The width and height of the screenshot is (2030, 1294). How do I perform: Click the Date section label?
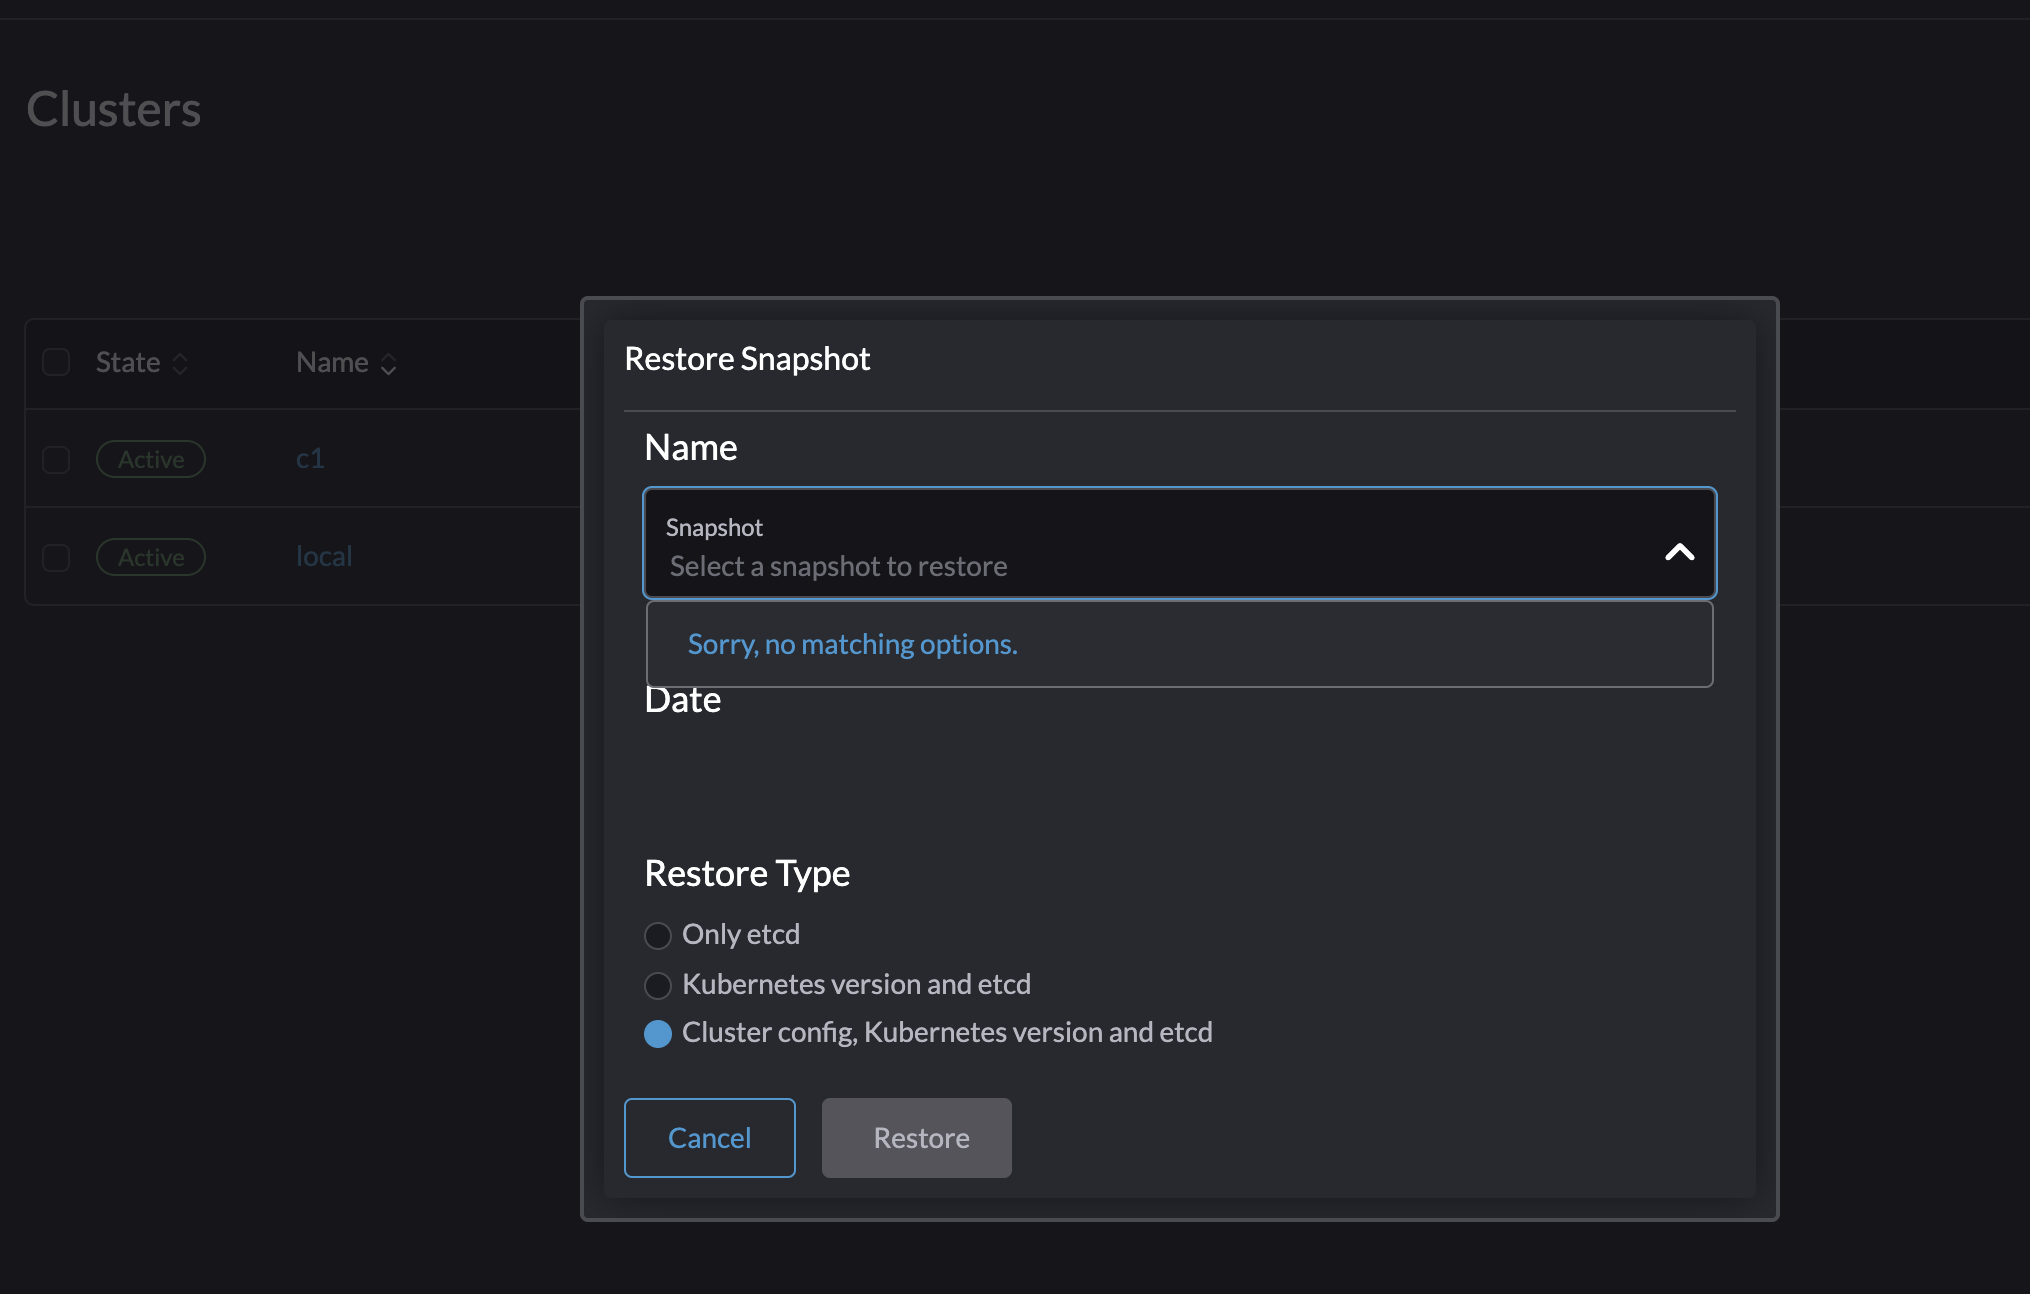pyautogui.click(x=683, y=700)
